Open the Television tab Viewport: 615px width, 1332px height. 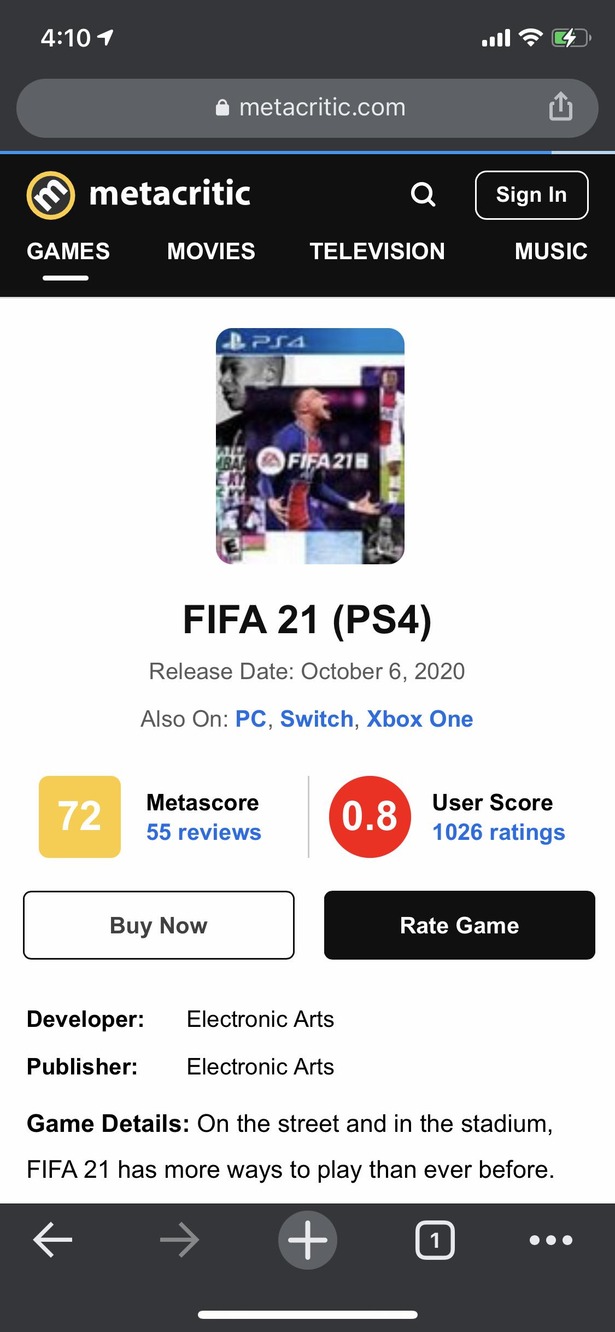coord(377,252)
